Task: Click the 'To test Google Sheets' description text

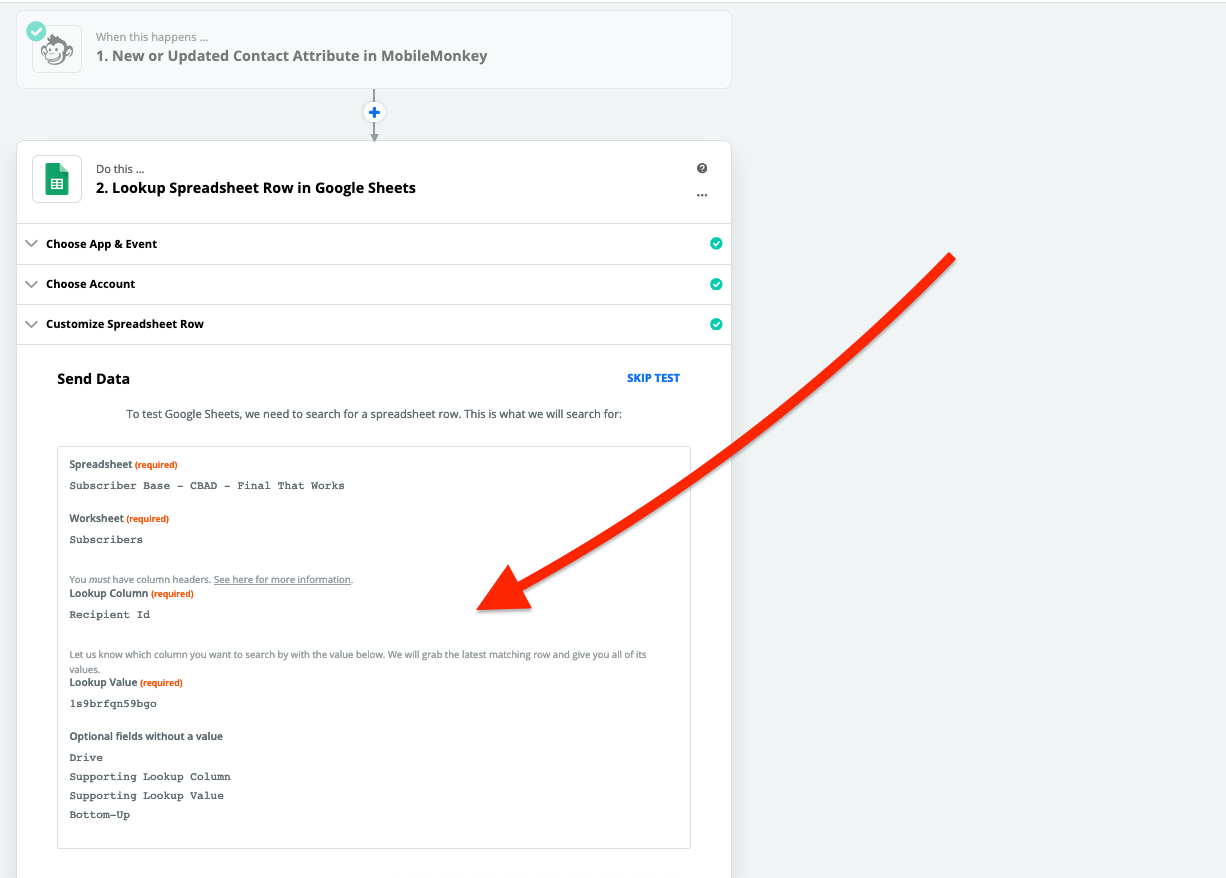Action: tap(374, 413)
